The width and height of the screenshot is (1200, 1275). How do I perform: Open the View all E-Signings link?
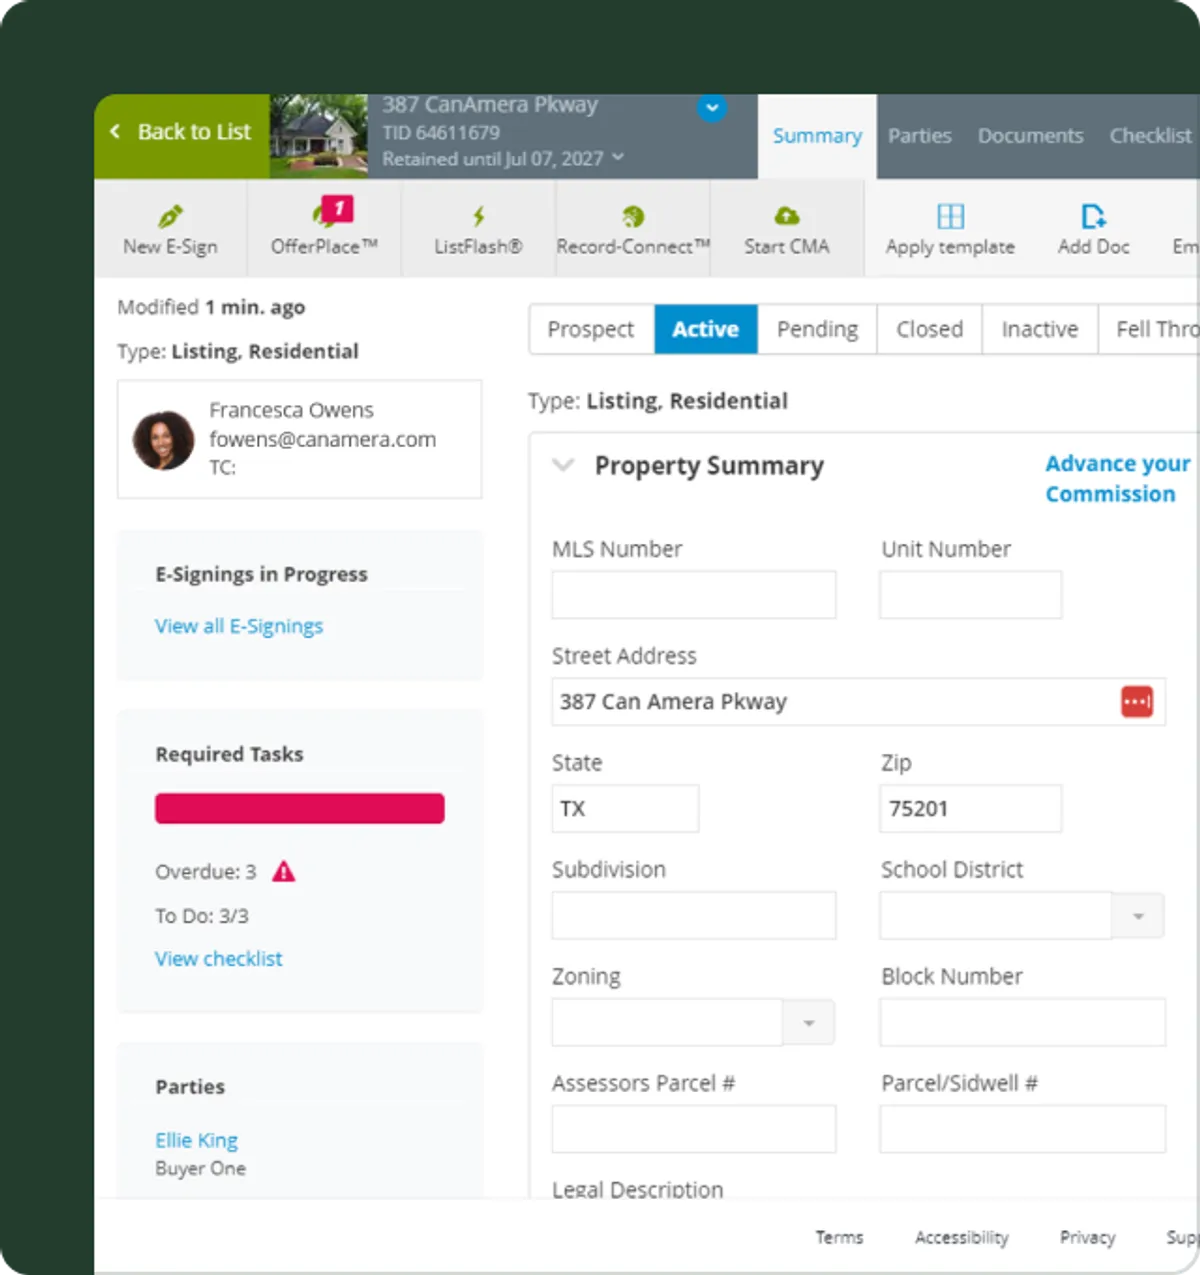(239, 626)
